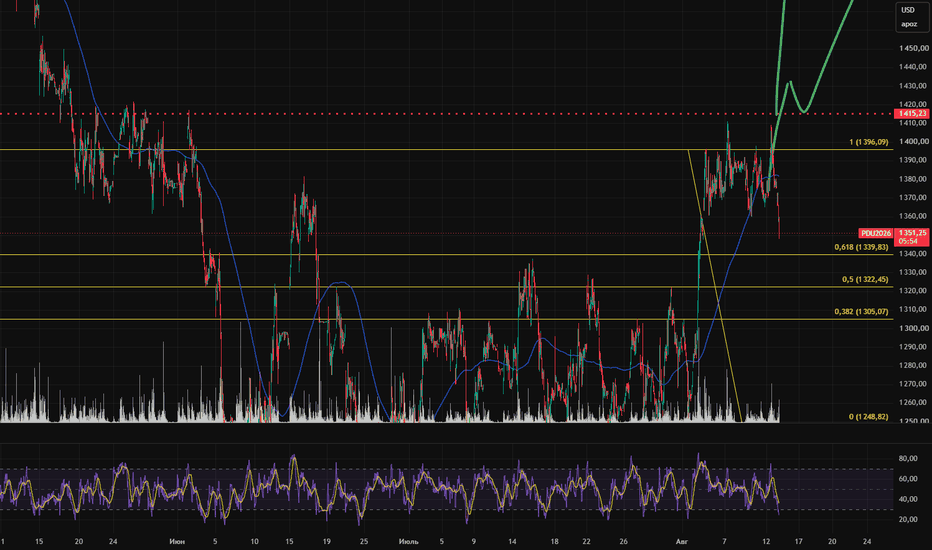Click 40,00 on the oscillator scale
932x550 pixels.
(908, 499)
